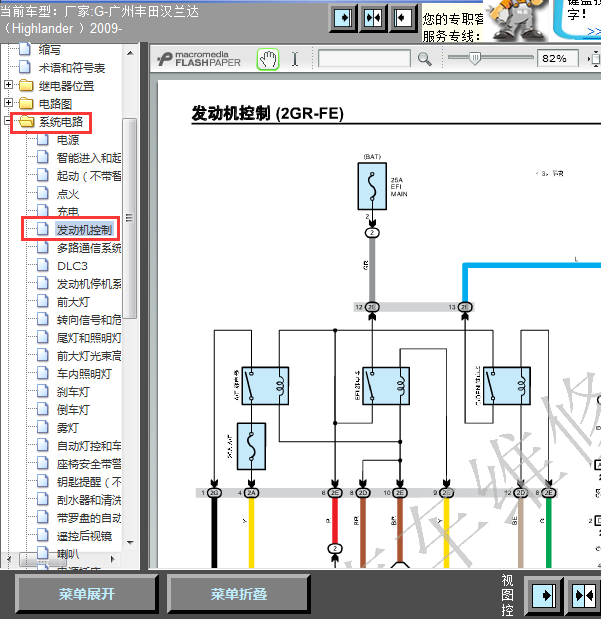Screen dimensions: 601x619
Task: Click the 菜单折叠 button
Action: (239, 594)
